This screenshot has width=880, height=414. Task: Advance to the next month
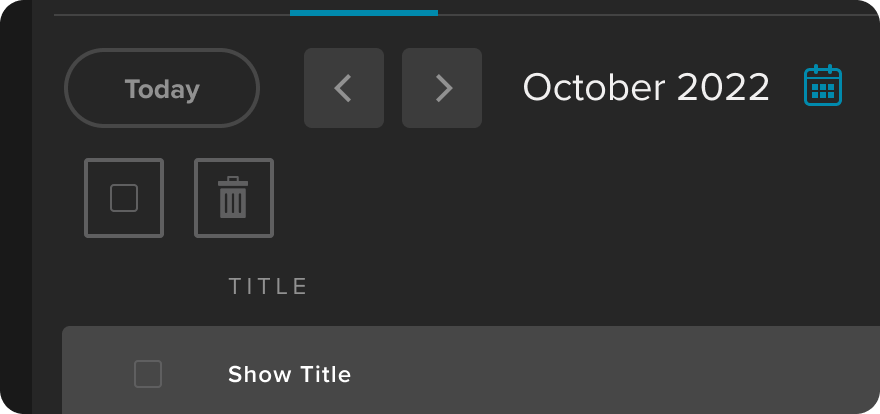pyautogui.click(x=442, y=88)
